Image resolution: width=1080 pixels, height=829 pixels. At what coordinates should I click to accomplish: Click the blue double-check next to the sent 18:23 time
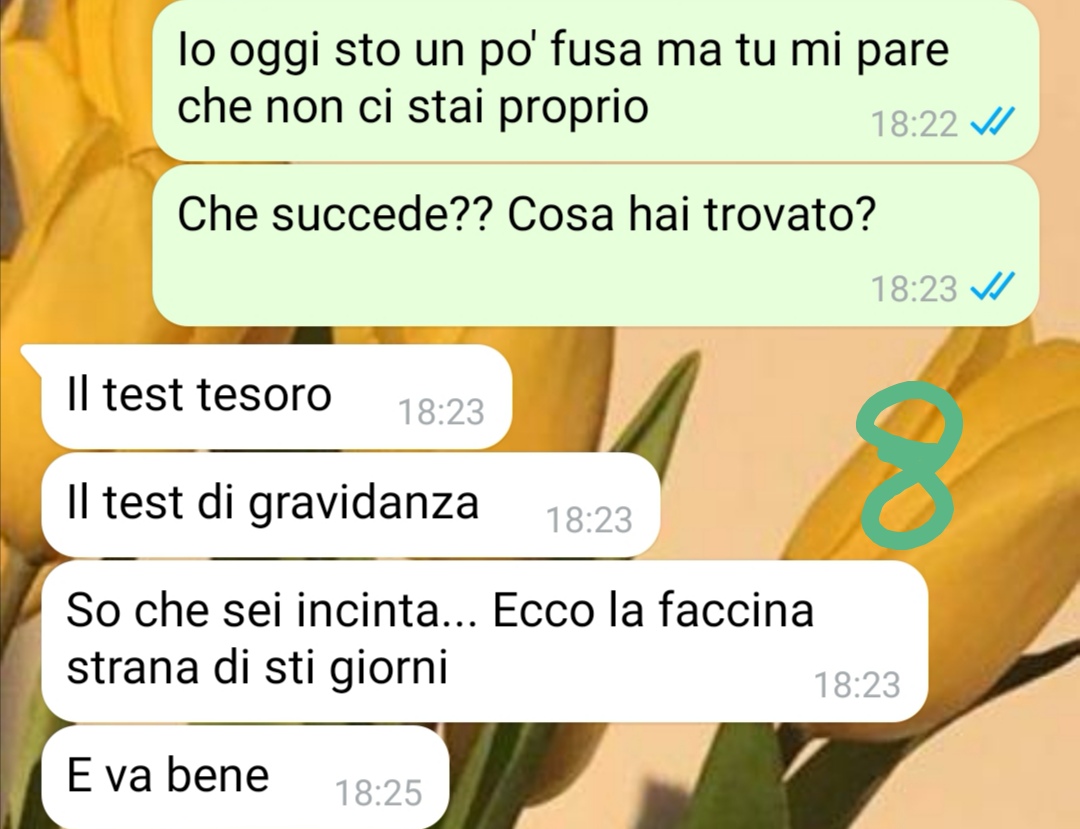click(992, 286)
